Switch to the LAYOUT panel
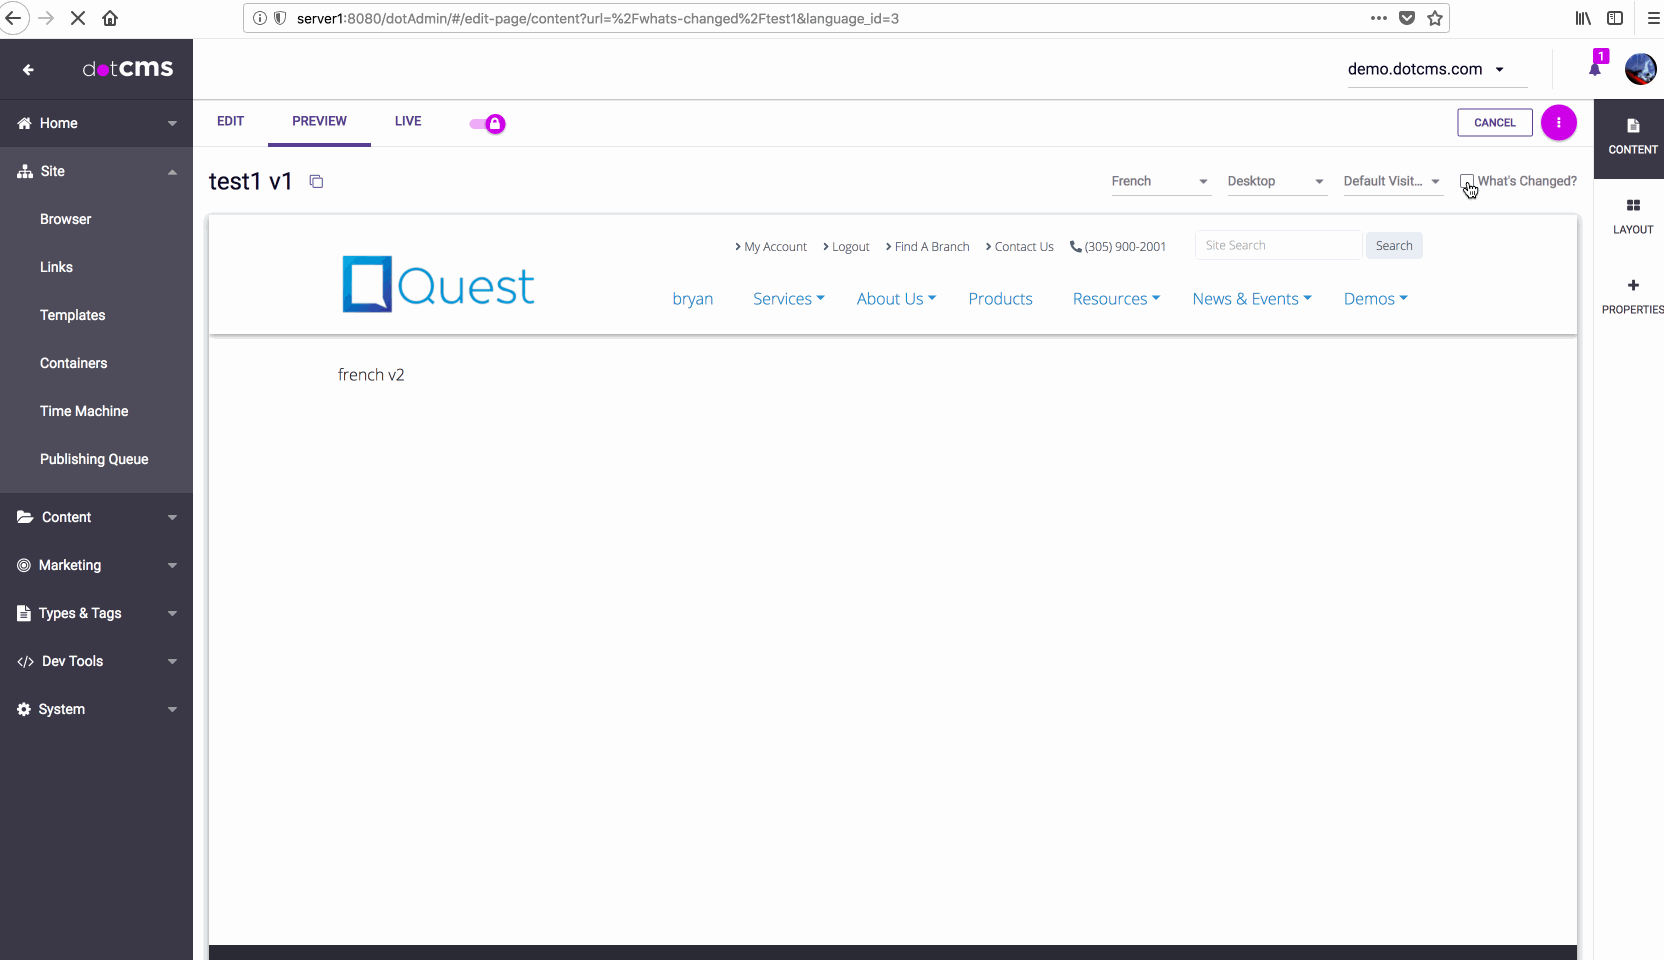The image size is (1664, 960). point(1631,214)
